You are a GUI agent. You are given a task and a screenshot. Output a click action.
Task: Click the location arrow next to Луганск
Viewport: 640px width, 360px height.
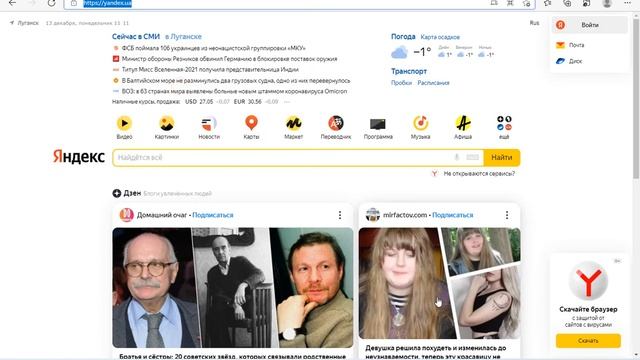pyautogui.click(x=12, y=23)
